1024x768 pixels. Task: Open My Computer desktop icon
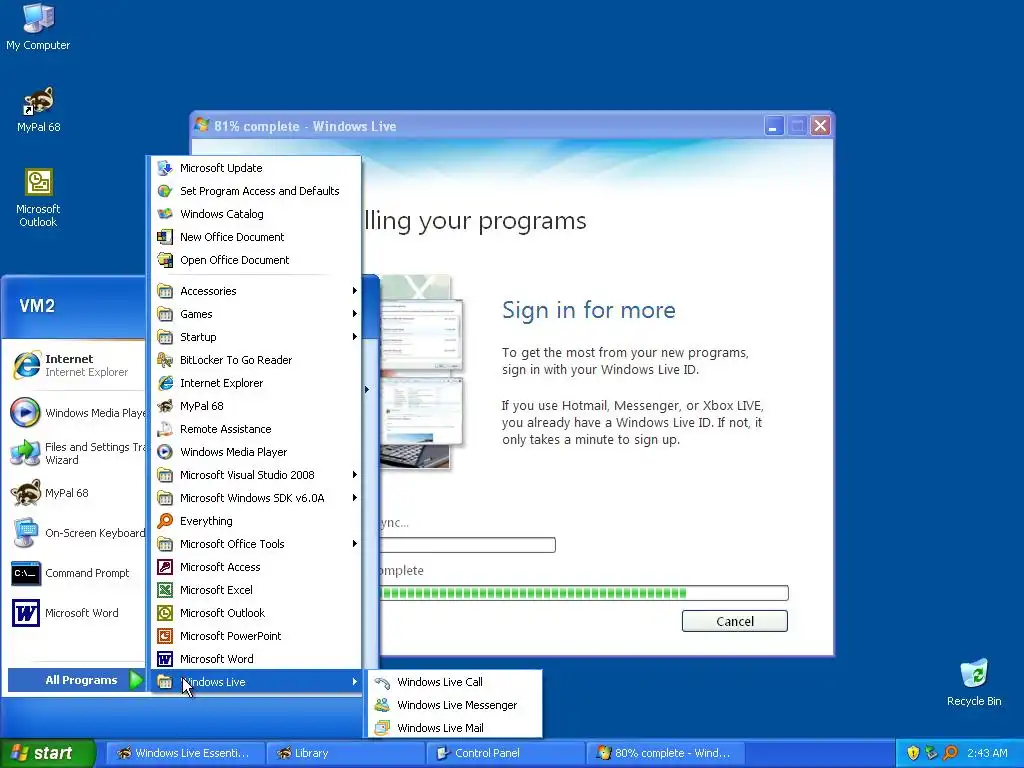click(x=38, y=26)
